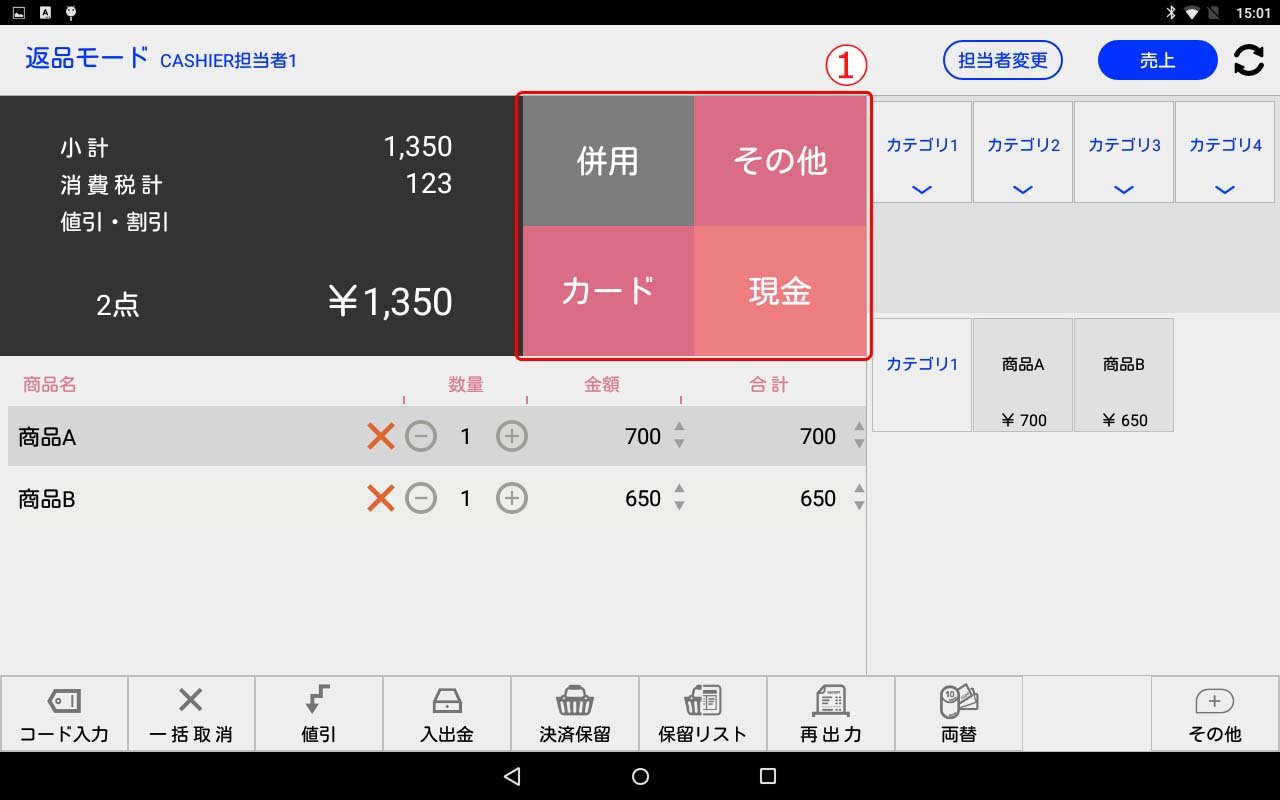Decrease quantity of 商品B
The width and height of the screenshot is (1280, 800).
421,498
